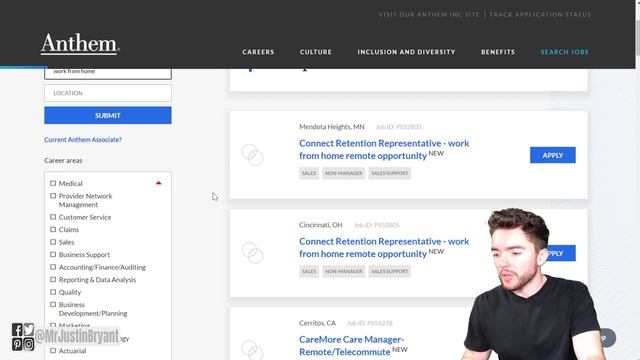
Task: Open Track Application Status link
Action: [x=540, y=14]
